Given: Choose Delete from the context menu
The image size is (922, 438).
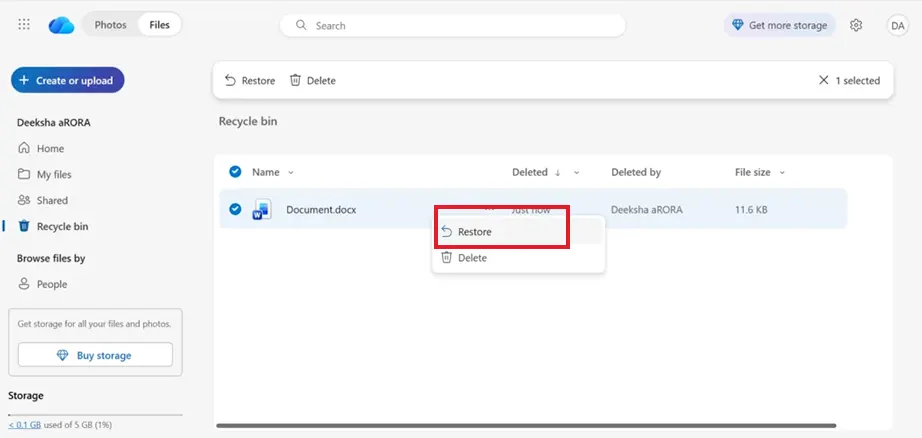Looking at the screenshot, I should (x=517, y=258).
